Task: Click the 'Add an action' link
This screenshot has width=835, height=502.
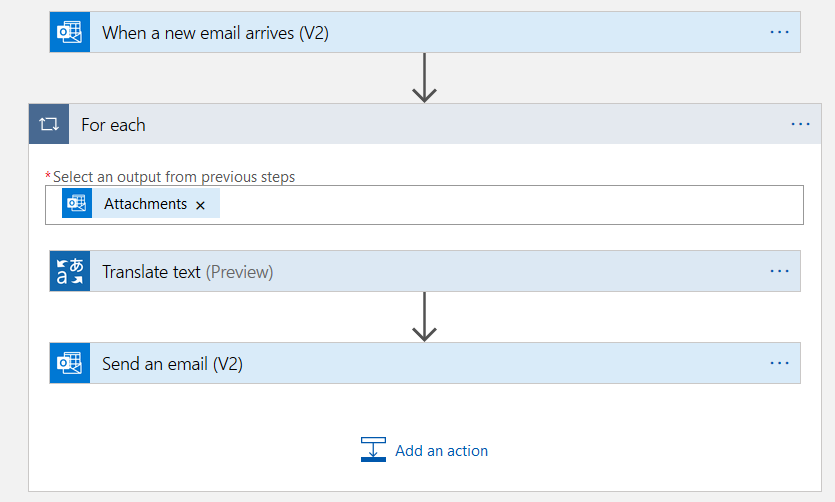Action: [x=441, y=451]
